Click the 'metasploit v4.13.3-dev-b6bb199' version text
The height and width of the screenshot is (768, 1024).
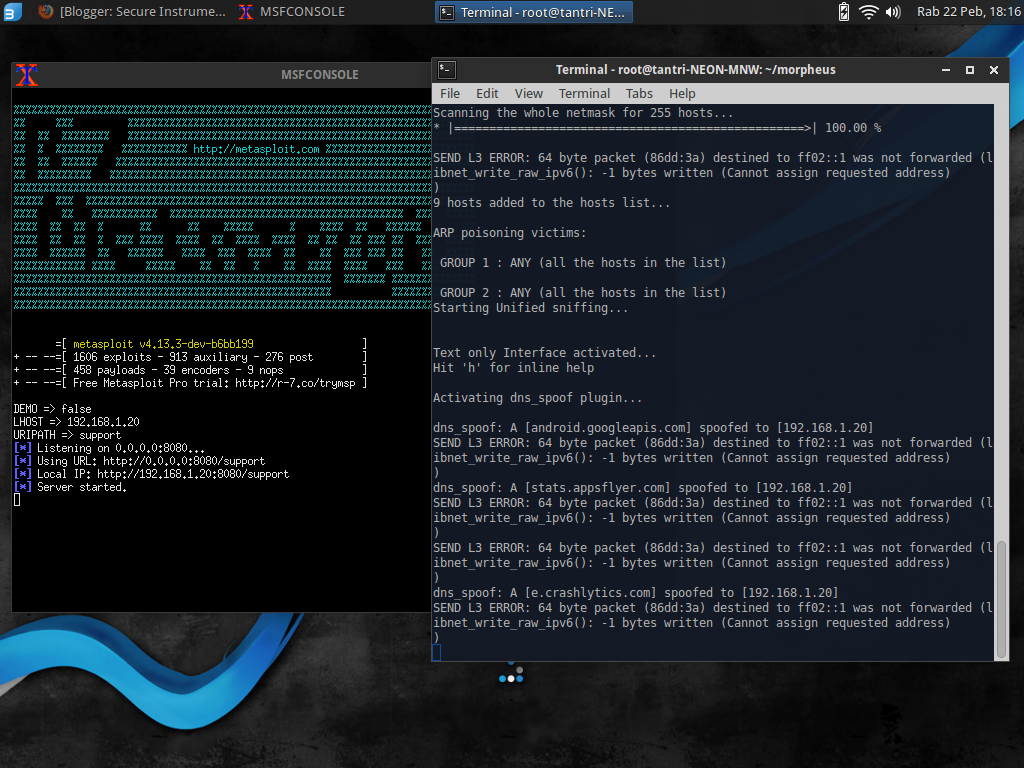pyautogui.click(x=163, y=344)
